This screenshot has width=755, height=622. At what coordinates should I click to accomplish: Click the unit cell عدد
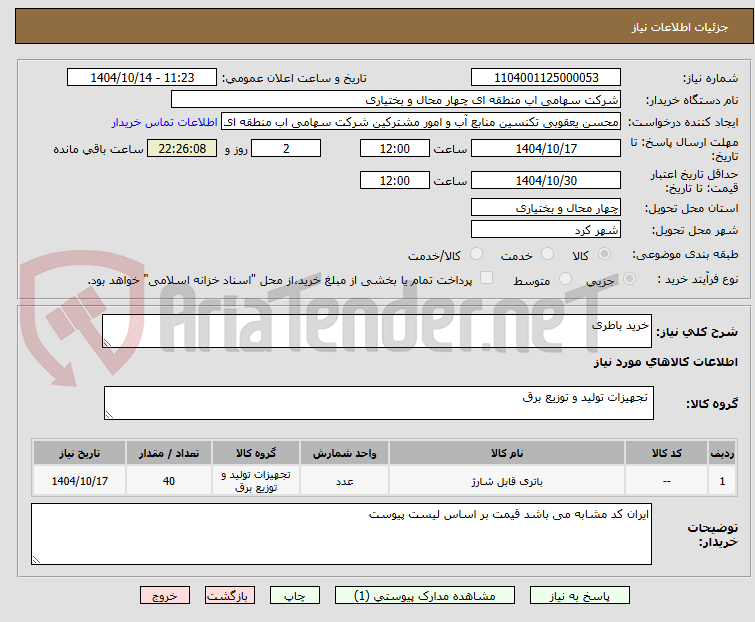pyautogui.click(x=345, y=481)
